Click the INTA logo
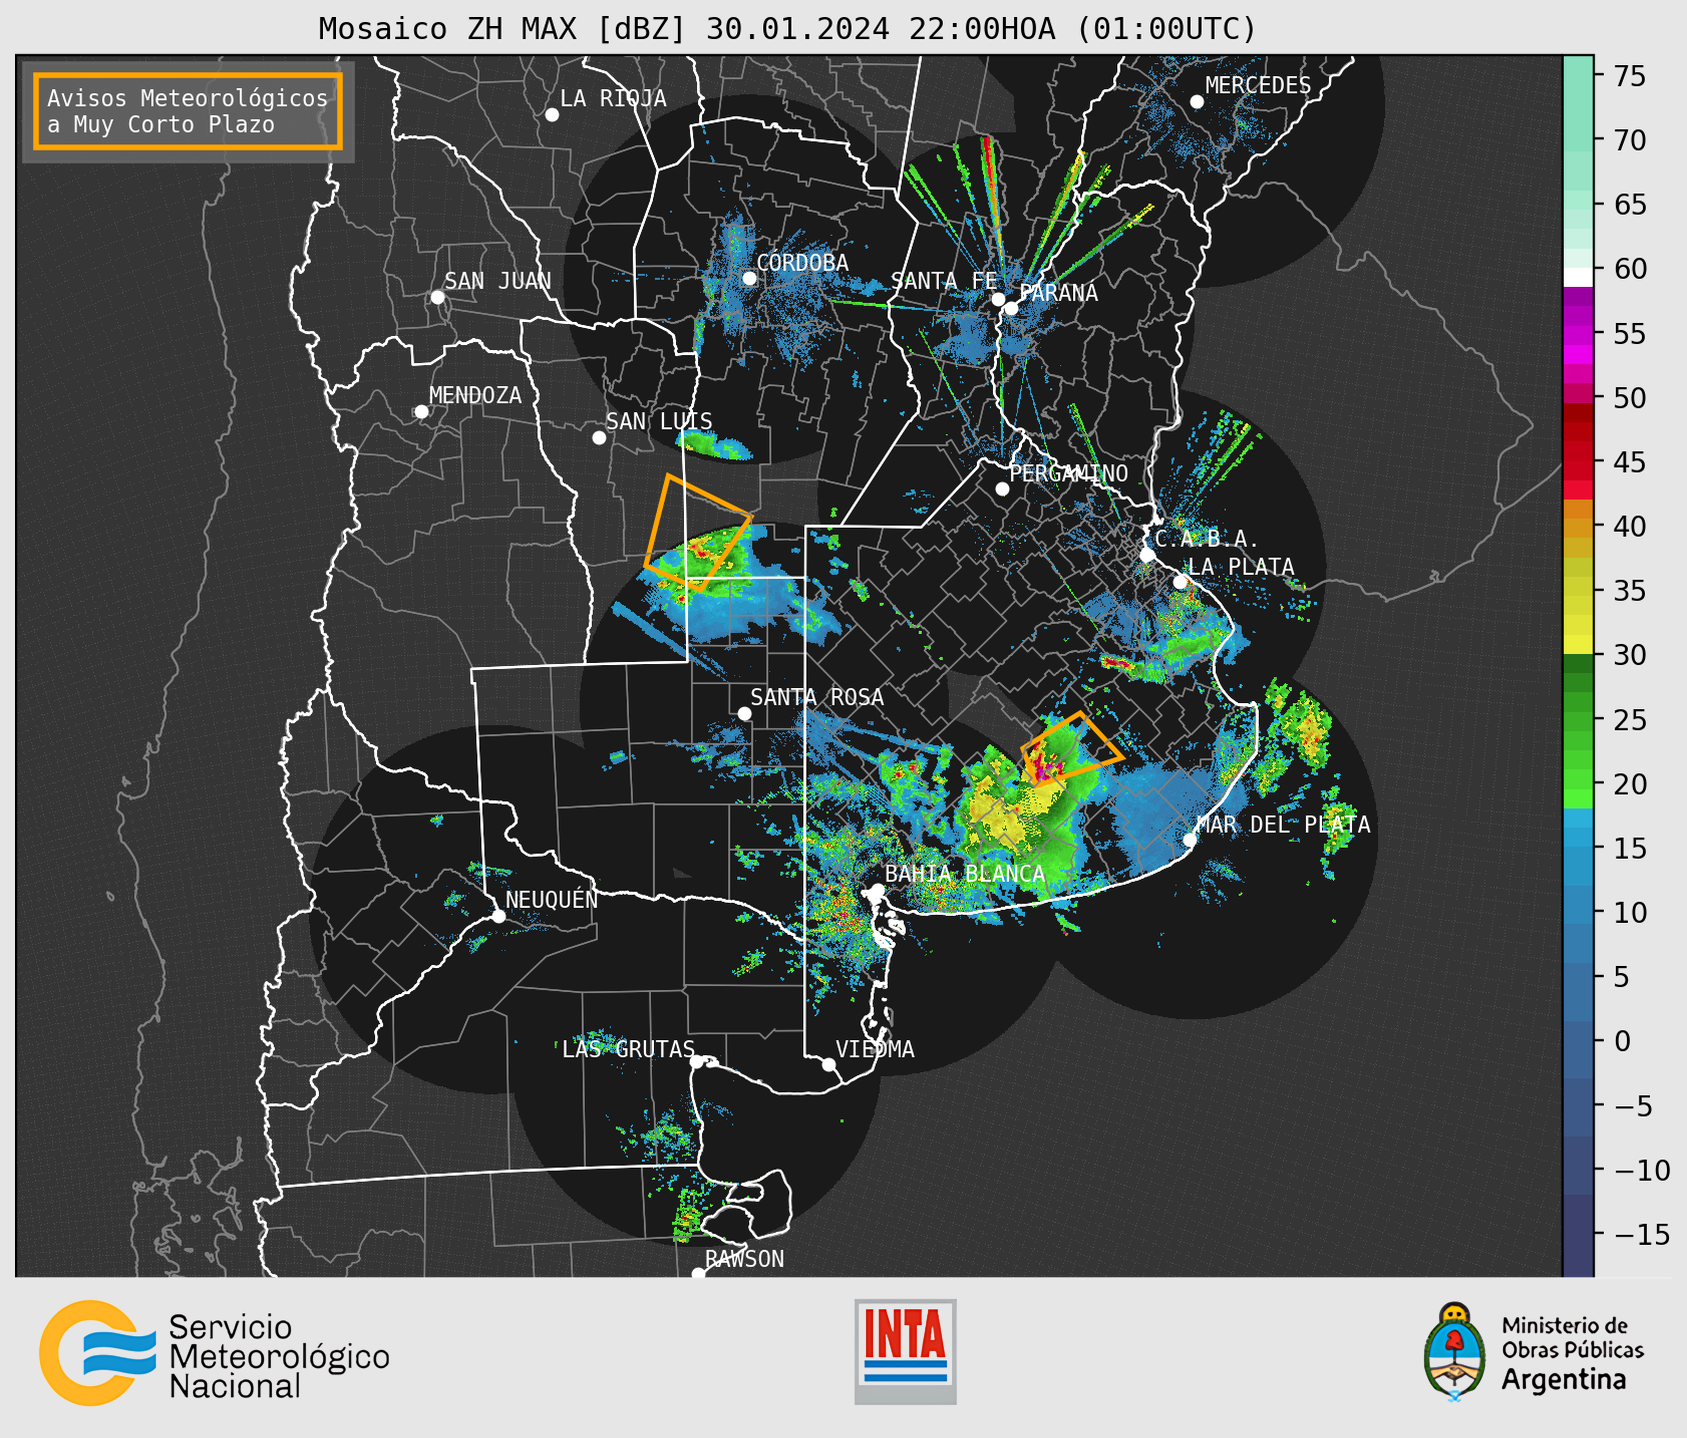The width and height of the screenshot is (1687, 1438). pos(905,1352)
